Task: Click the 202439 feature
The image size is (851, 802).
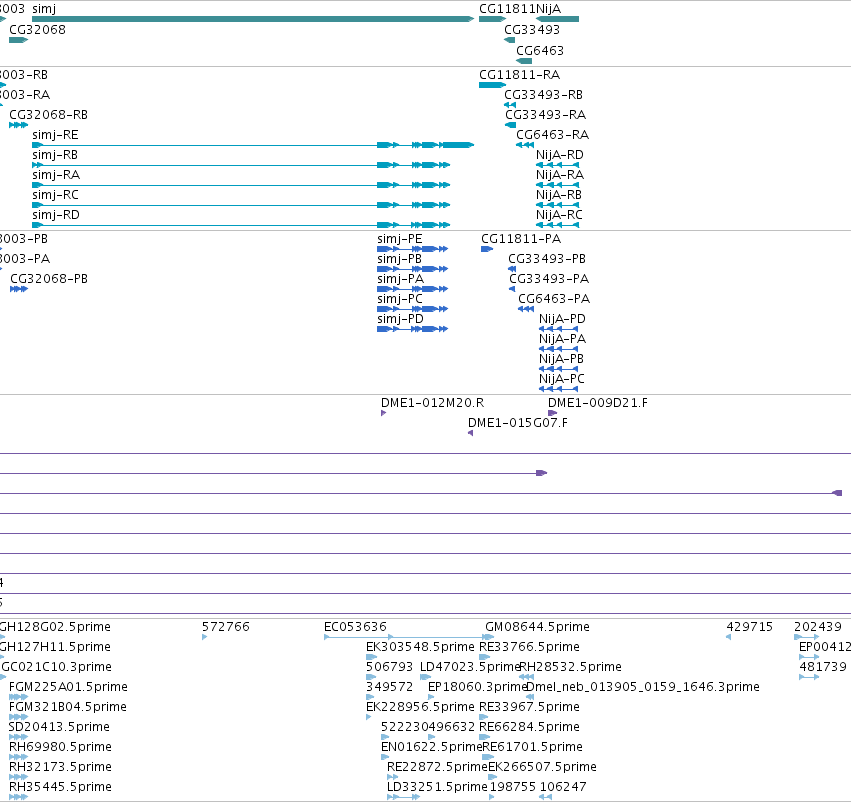Action: pos(806,637)
